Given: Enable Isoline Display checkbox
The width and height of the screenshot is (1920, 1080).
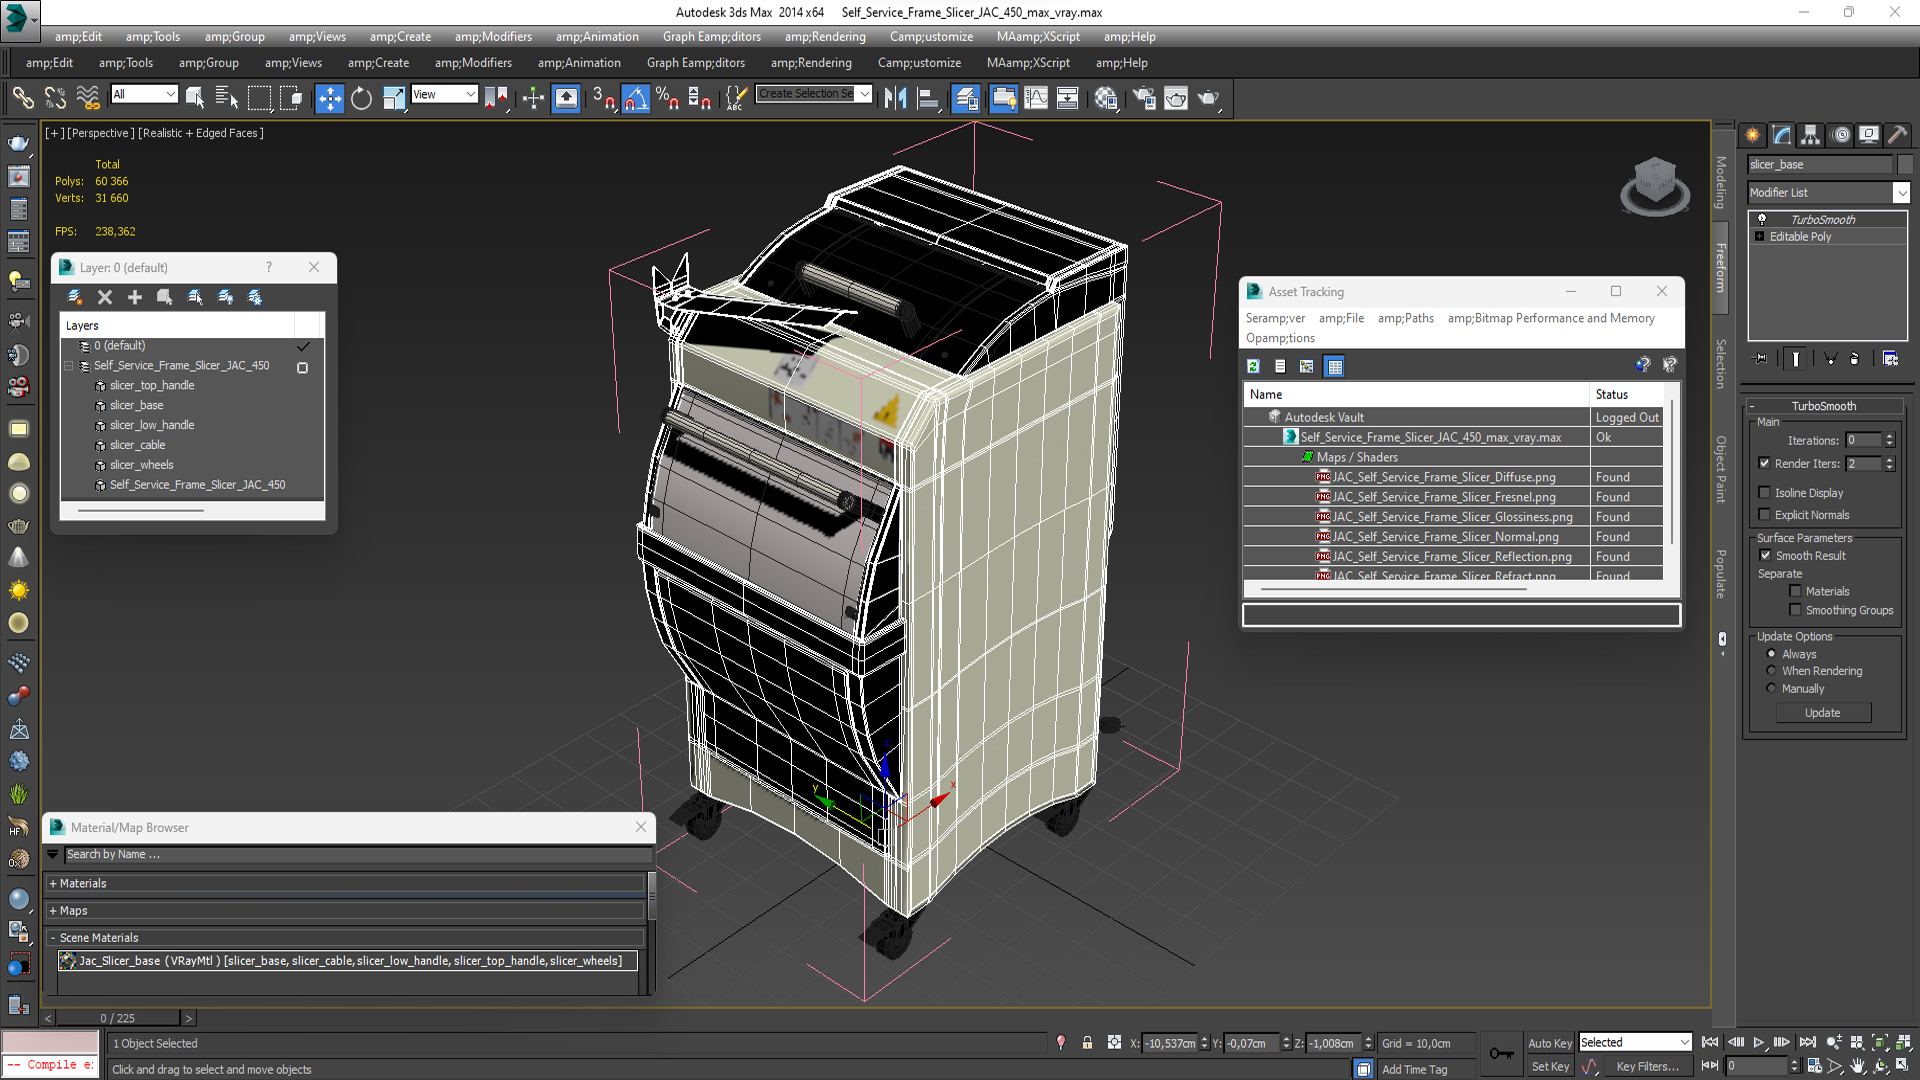Looking at the screenshot, I should coord(1765,492).
